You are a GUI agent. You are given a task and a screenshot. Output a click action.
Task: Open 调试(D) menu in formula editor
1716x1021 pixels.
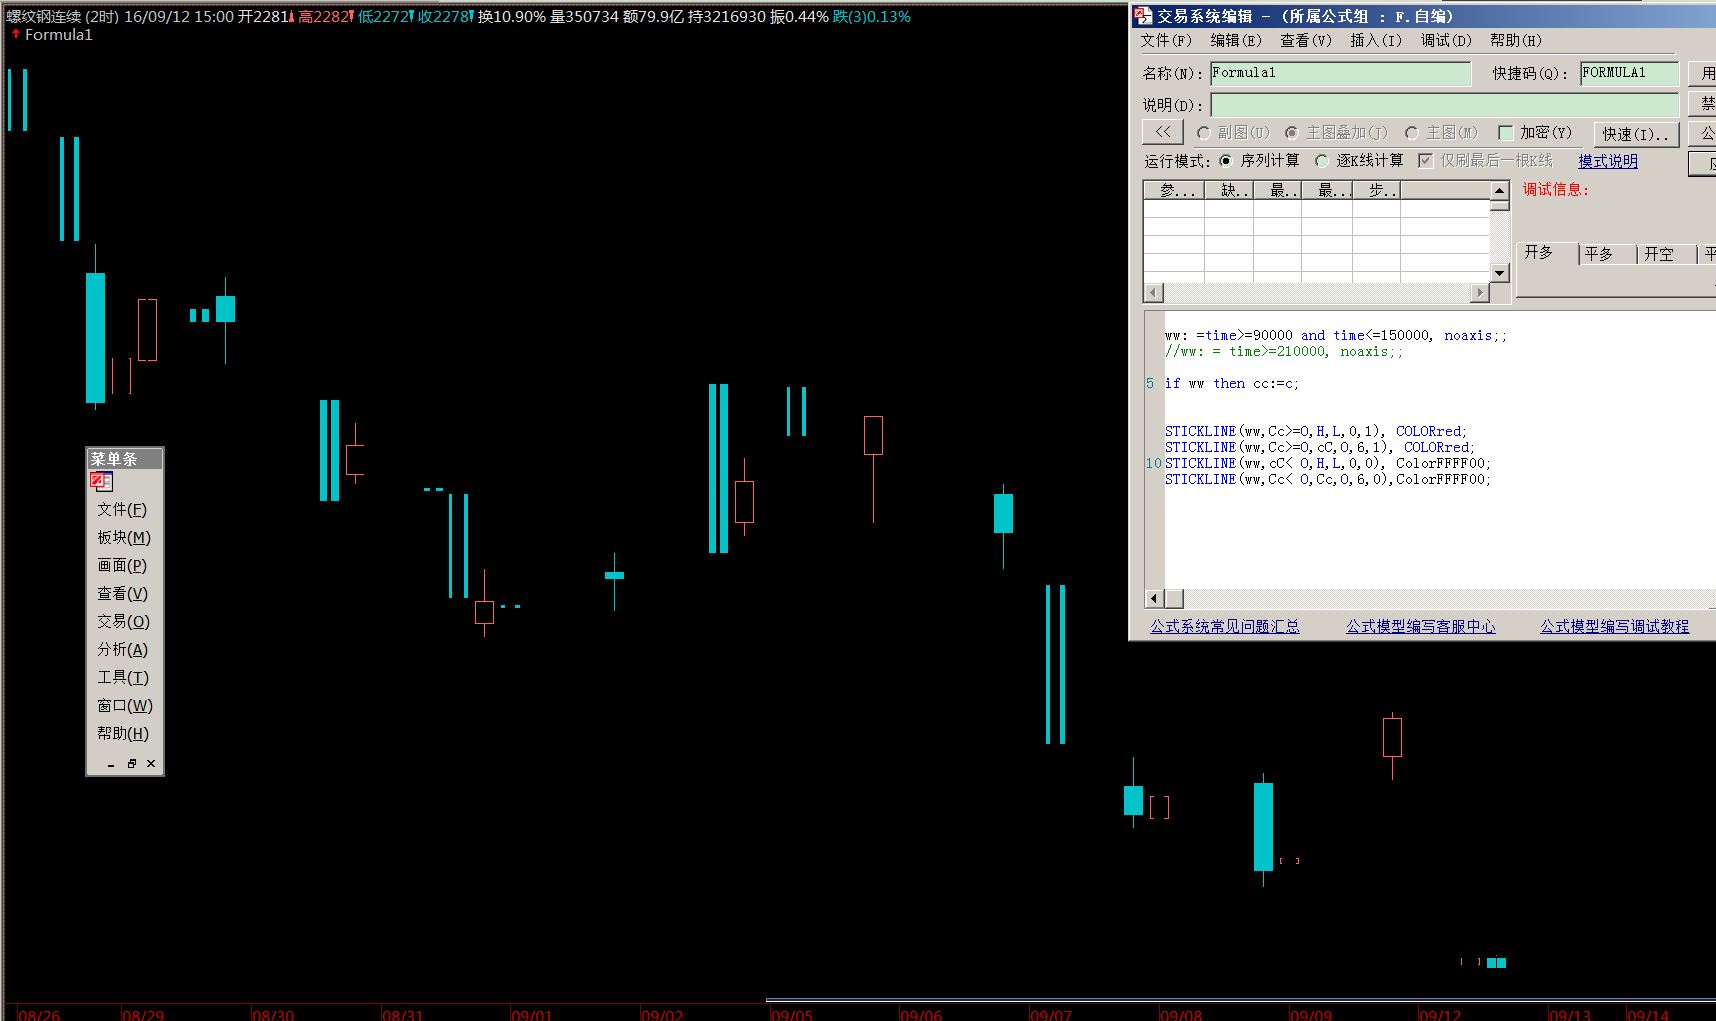[1445, 41]
